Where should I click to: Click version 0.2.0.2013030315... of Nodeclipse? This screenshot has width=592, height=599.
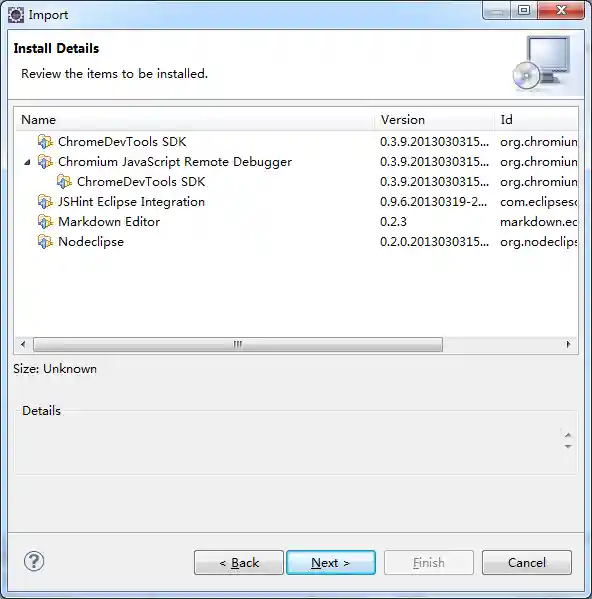pyautogui.click(x=434, y=242)
